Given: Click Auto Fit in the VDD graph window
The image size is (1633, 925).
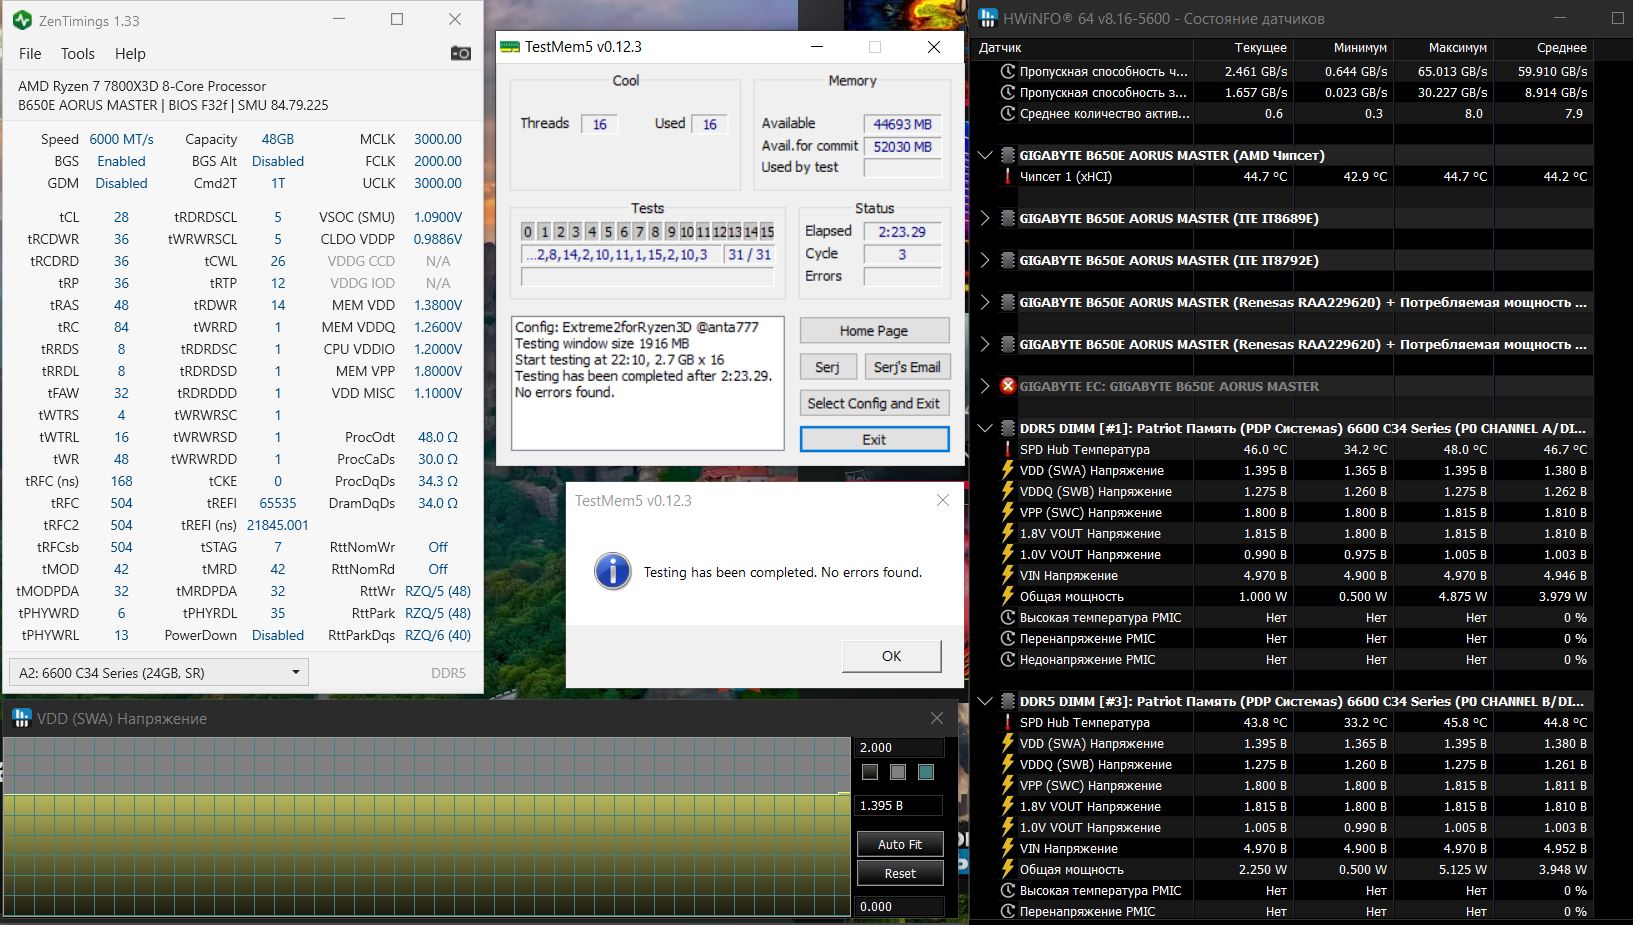Looking at the screenshot, I should pyautogui.click(x=900, y=844).
